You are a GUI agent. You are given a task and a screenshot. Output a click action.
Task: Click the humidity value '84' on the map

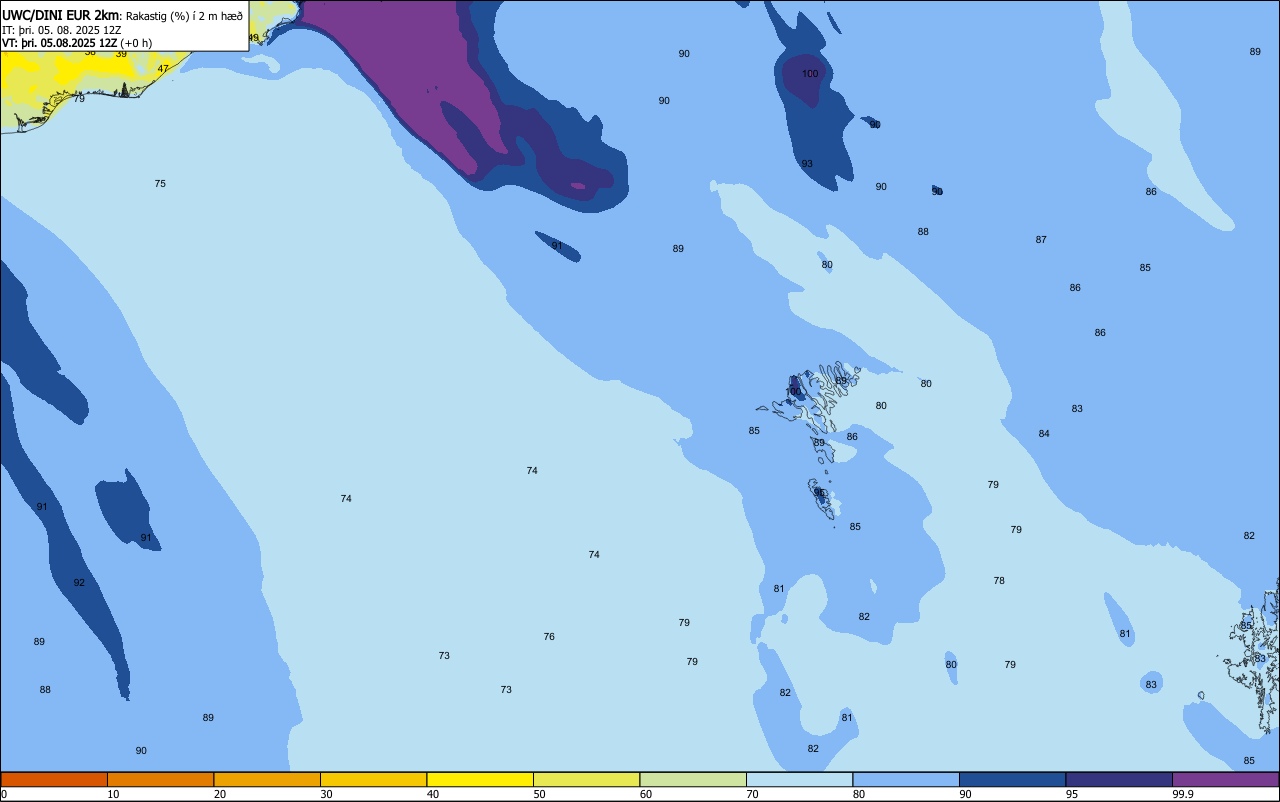pyautogui.click(x=1044, y=434)
